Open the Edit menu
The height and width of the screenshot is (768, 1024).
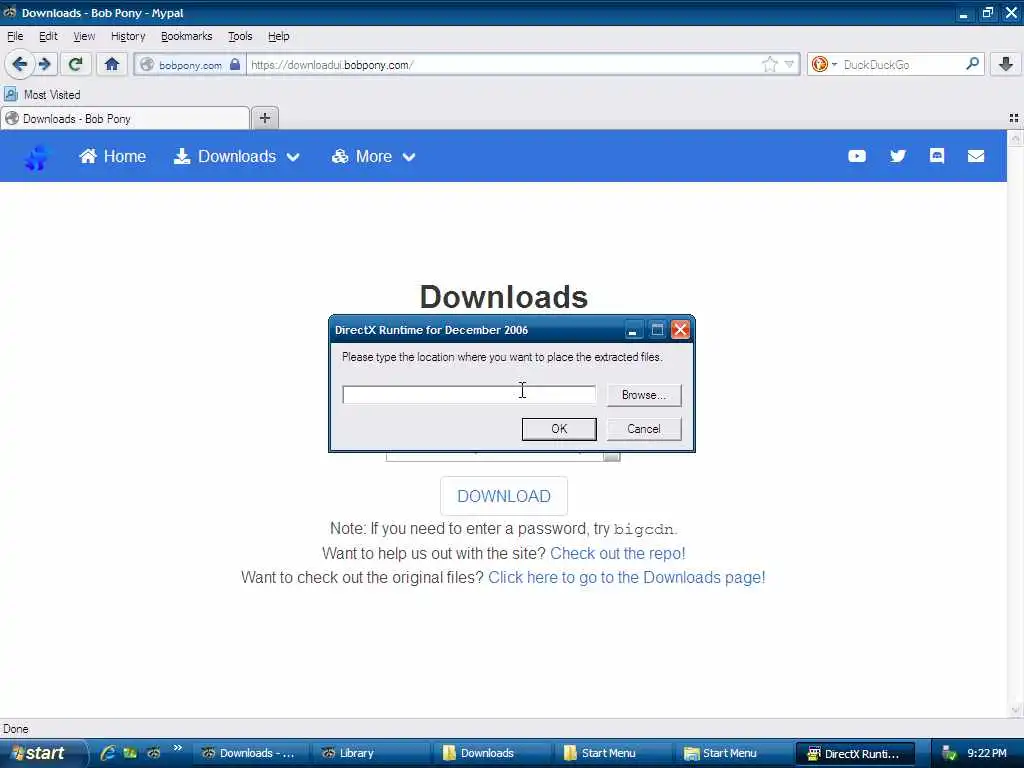click(48, 37)
